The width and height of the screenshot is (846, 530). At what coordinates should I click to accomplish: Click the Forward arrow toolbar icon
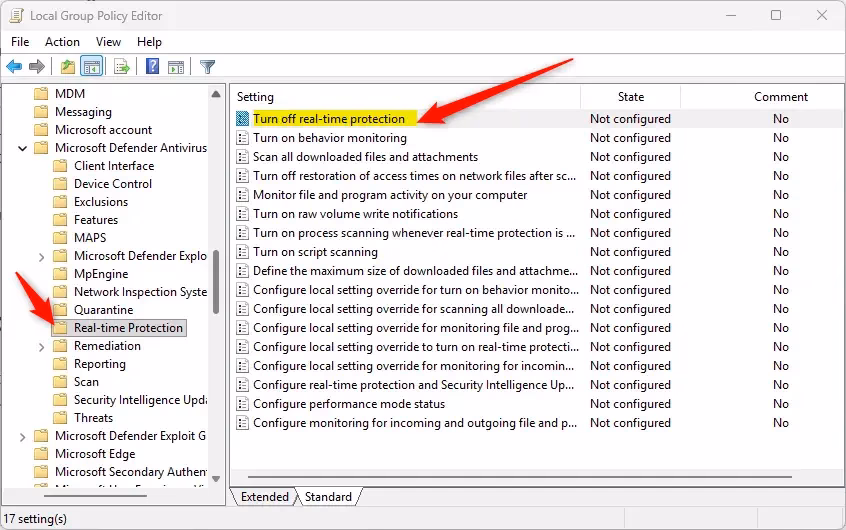tap(37, 67)
